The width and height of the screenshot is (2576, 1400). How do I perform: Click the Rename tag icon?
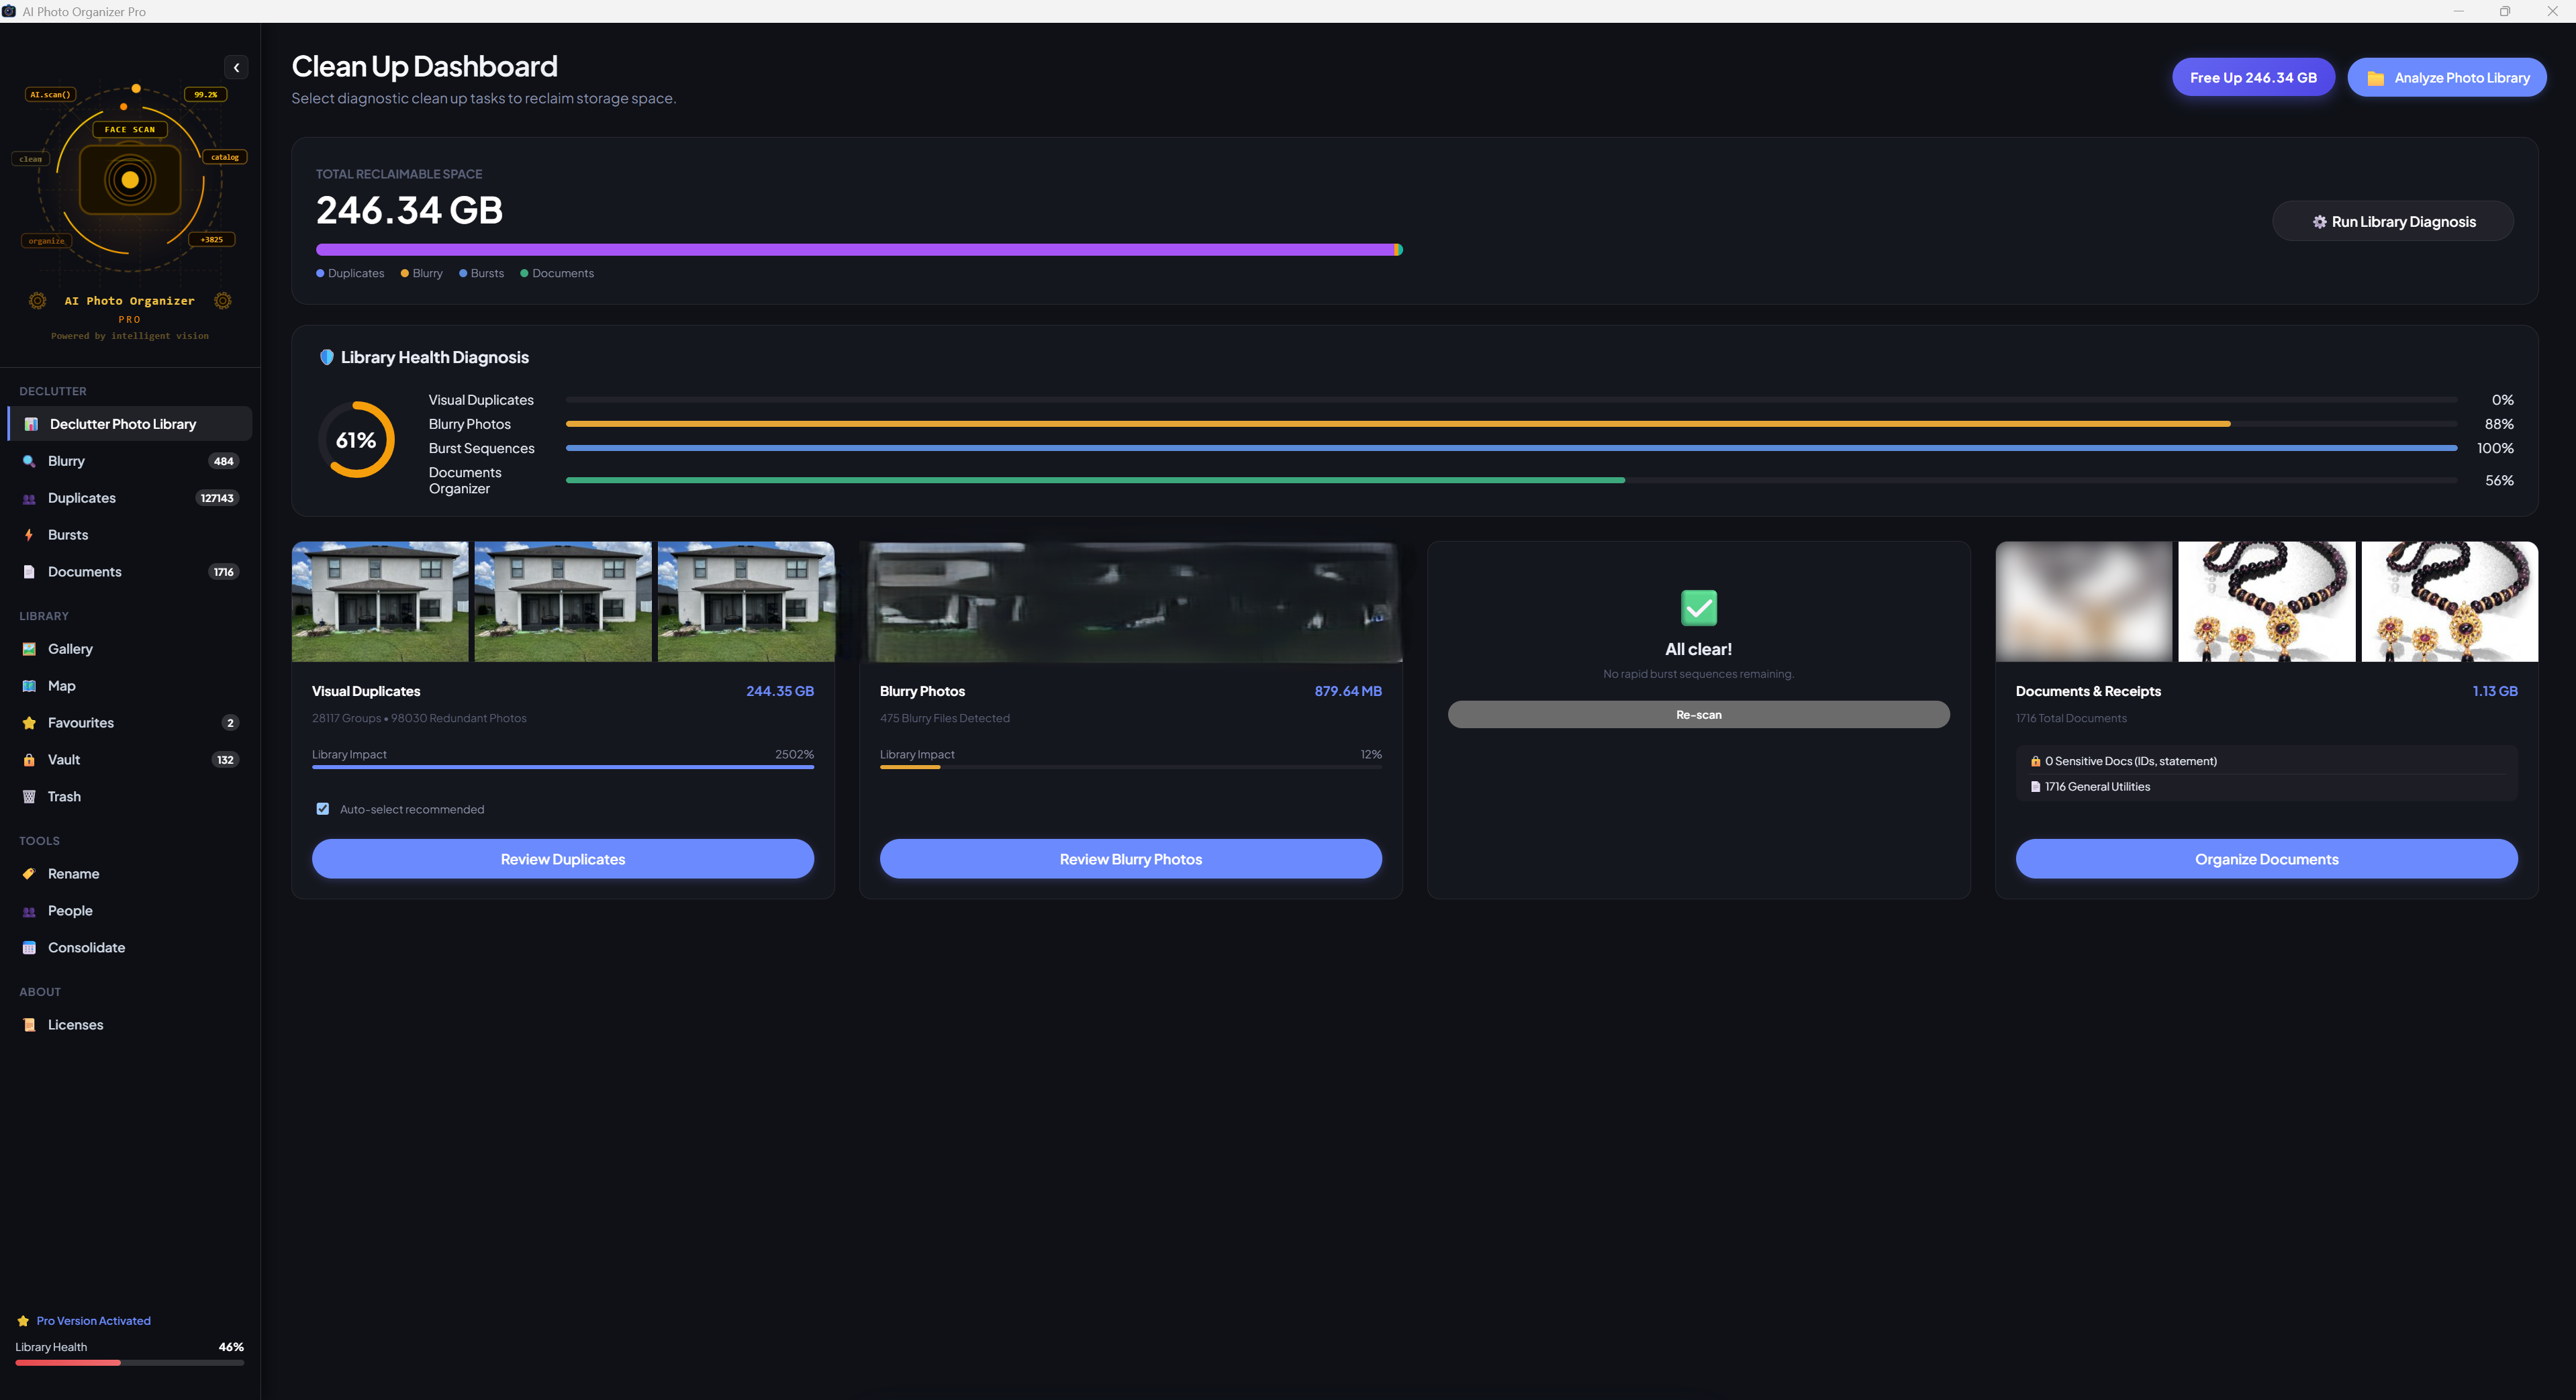pyautogui.click(x=29, y=874)
